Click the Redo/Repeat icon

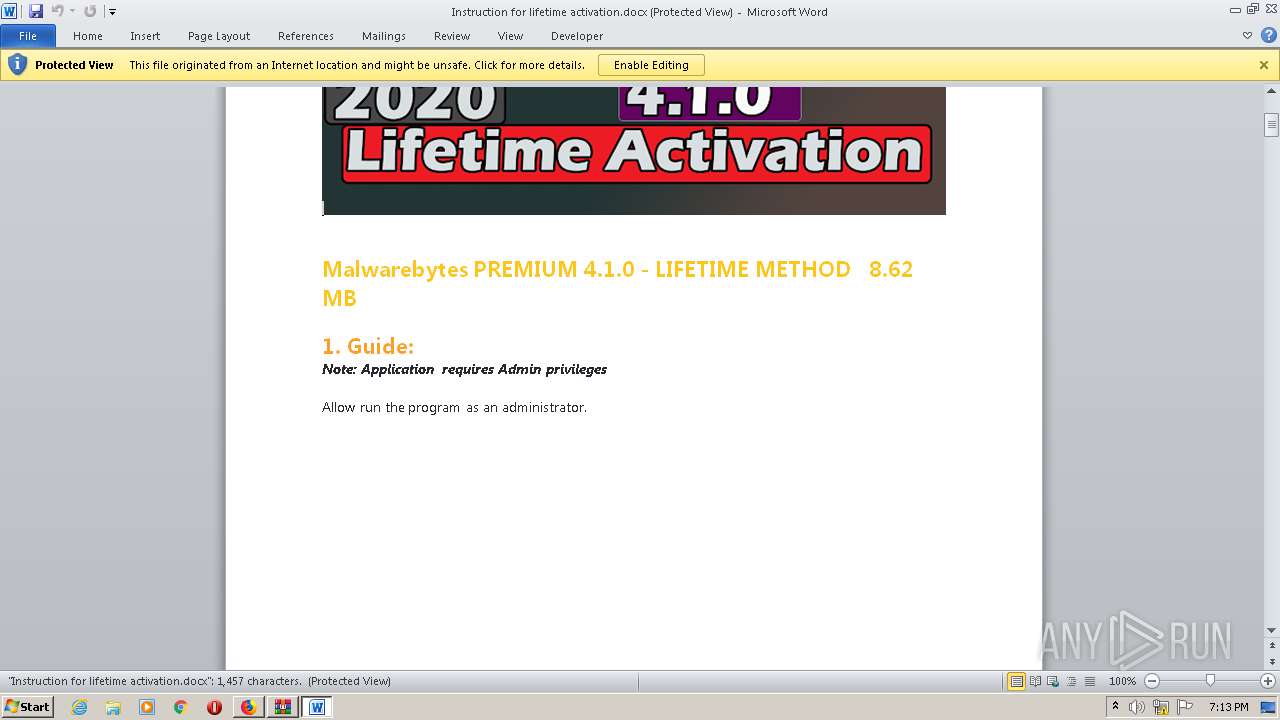(x=90, y=11)
